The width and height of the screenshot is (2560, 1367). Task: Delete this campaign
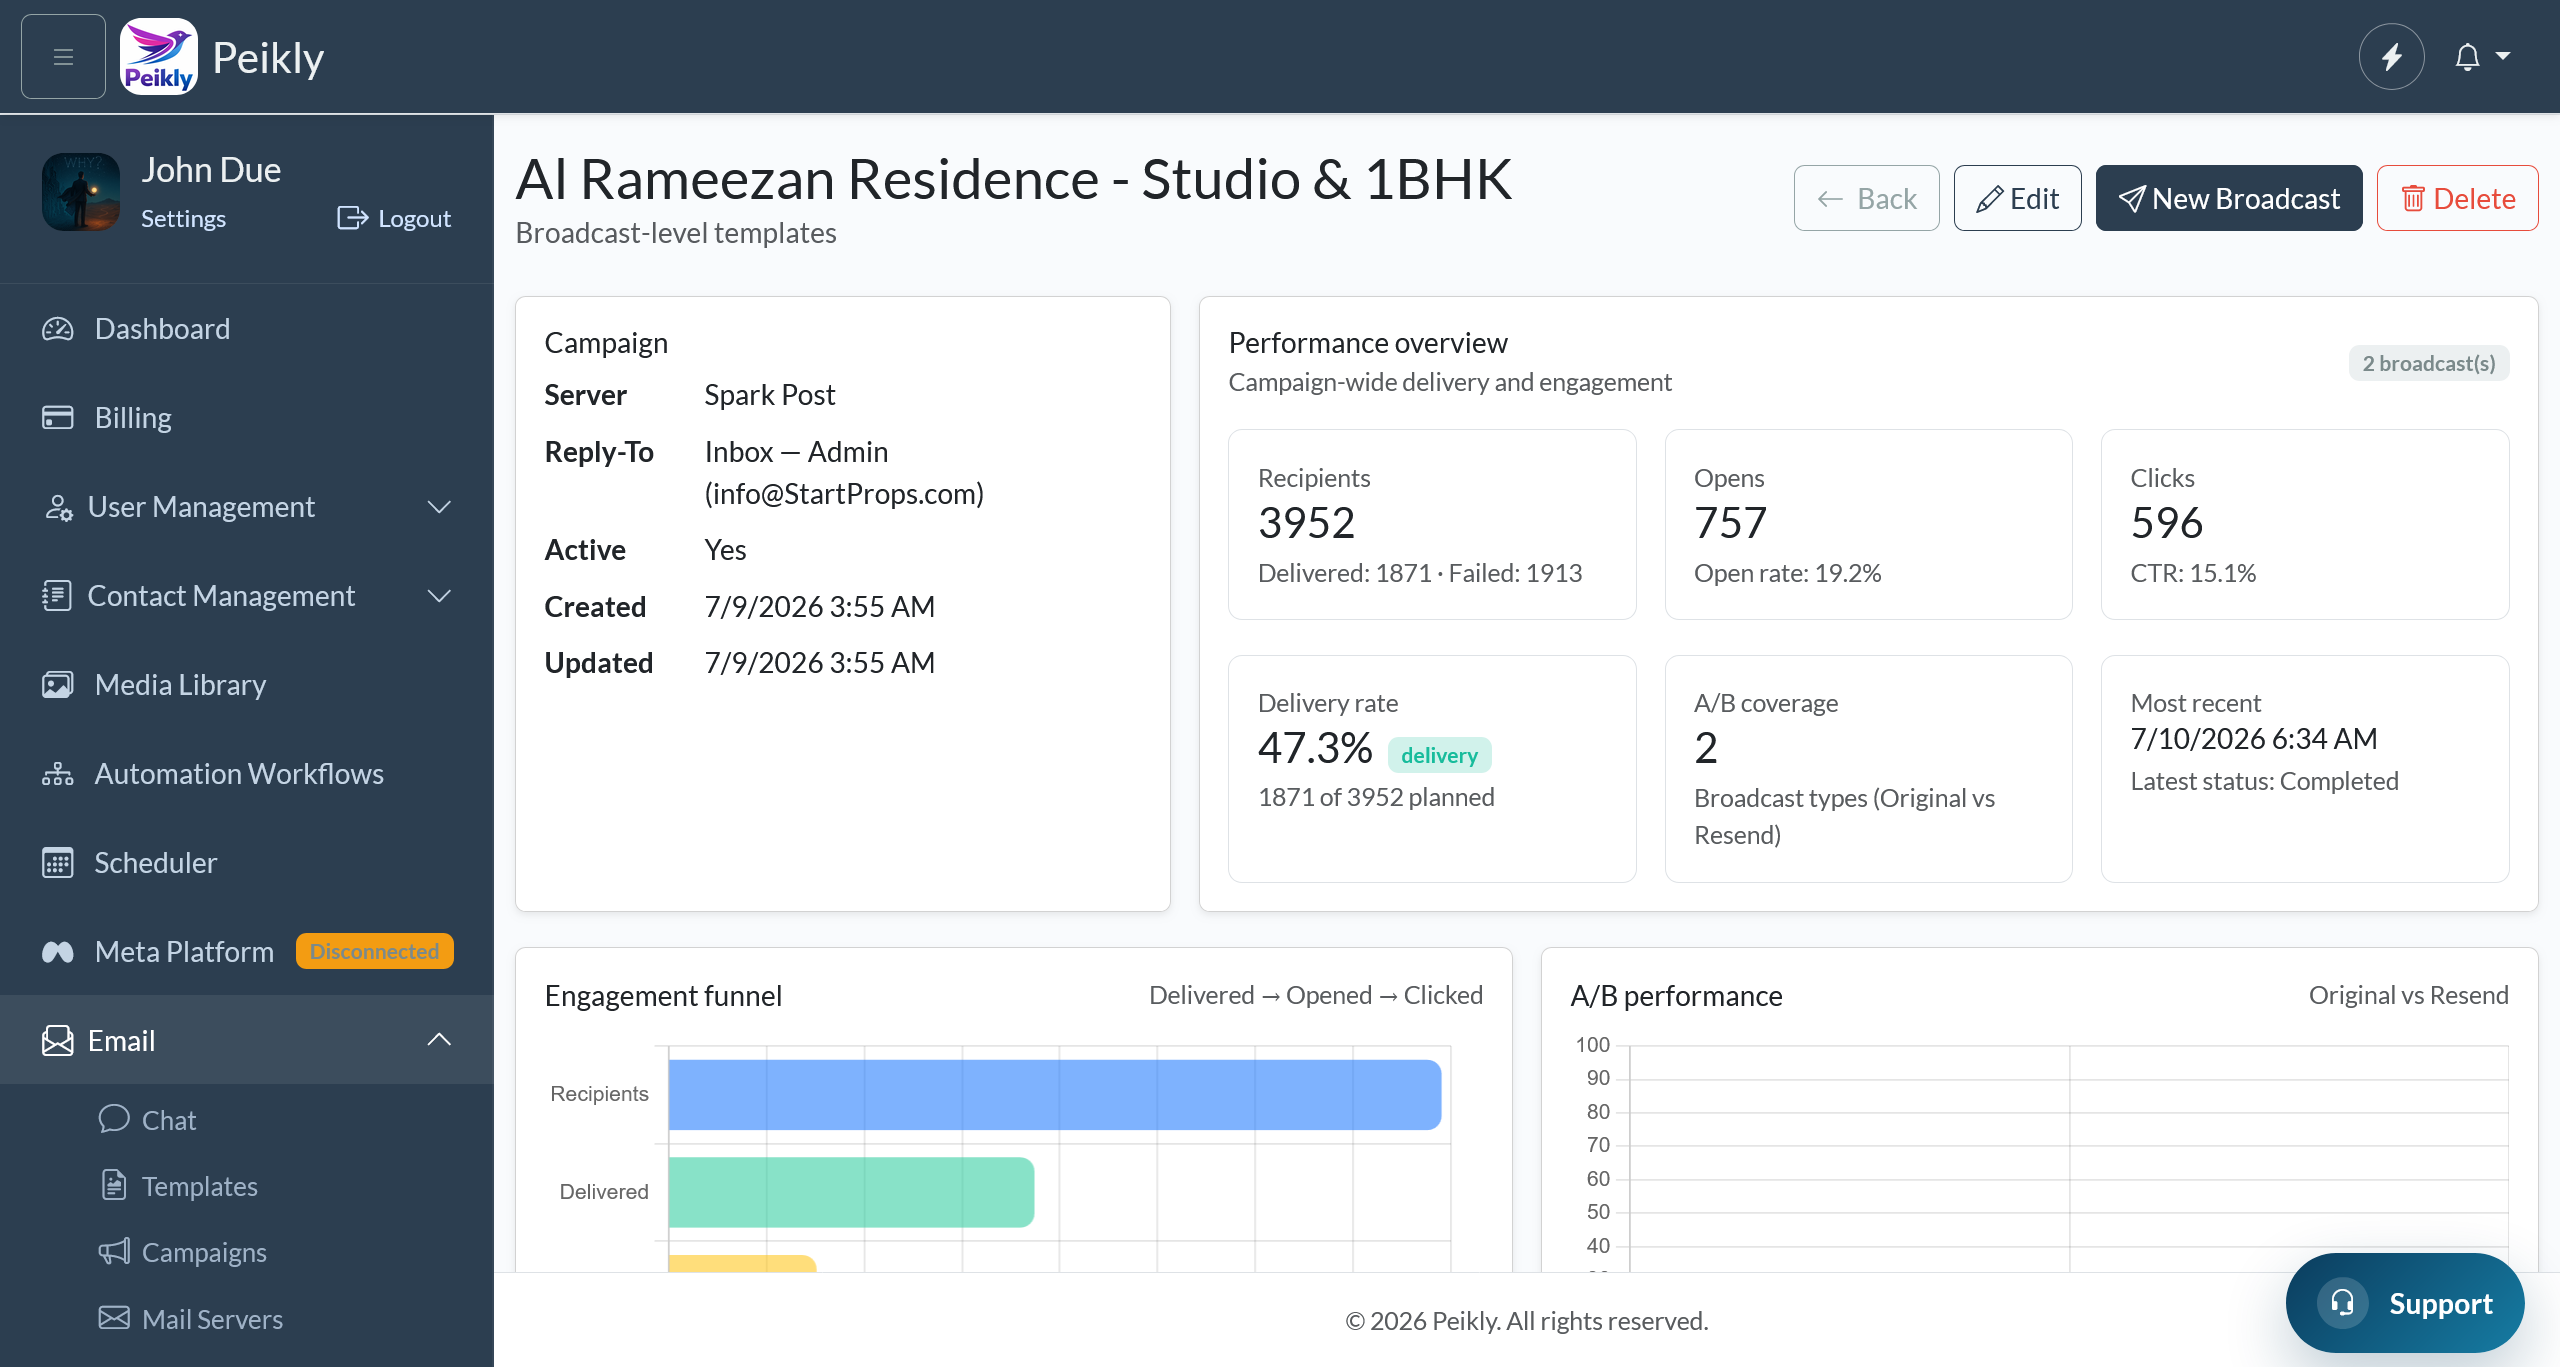coord(2457,198)
